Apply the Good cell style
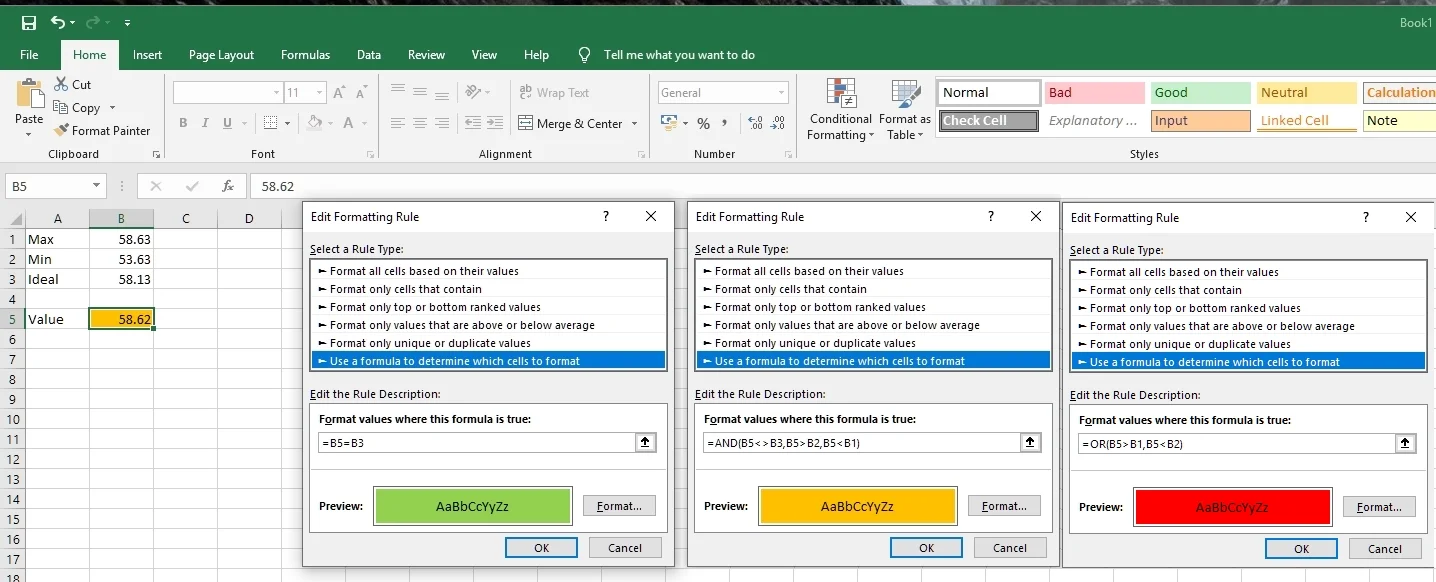This screenshot has width=1436, height=582. [1200, 93]
